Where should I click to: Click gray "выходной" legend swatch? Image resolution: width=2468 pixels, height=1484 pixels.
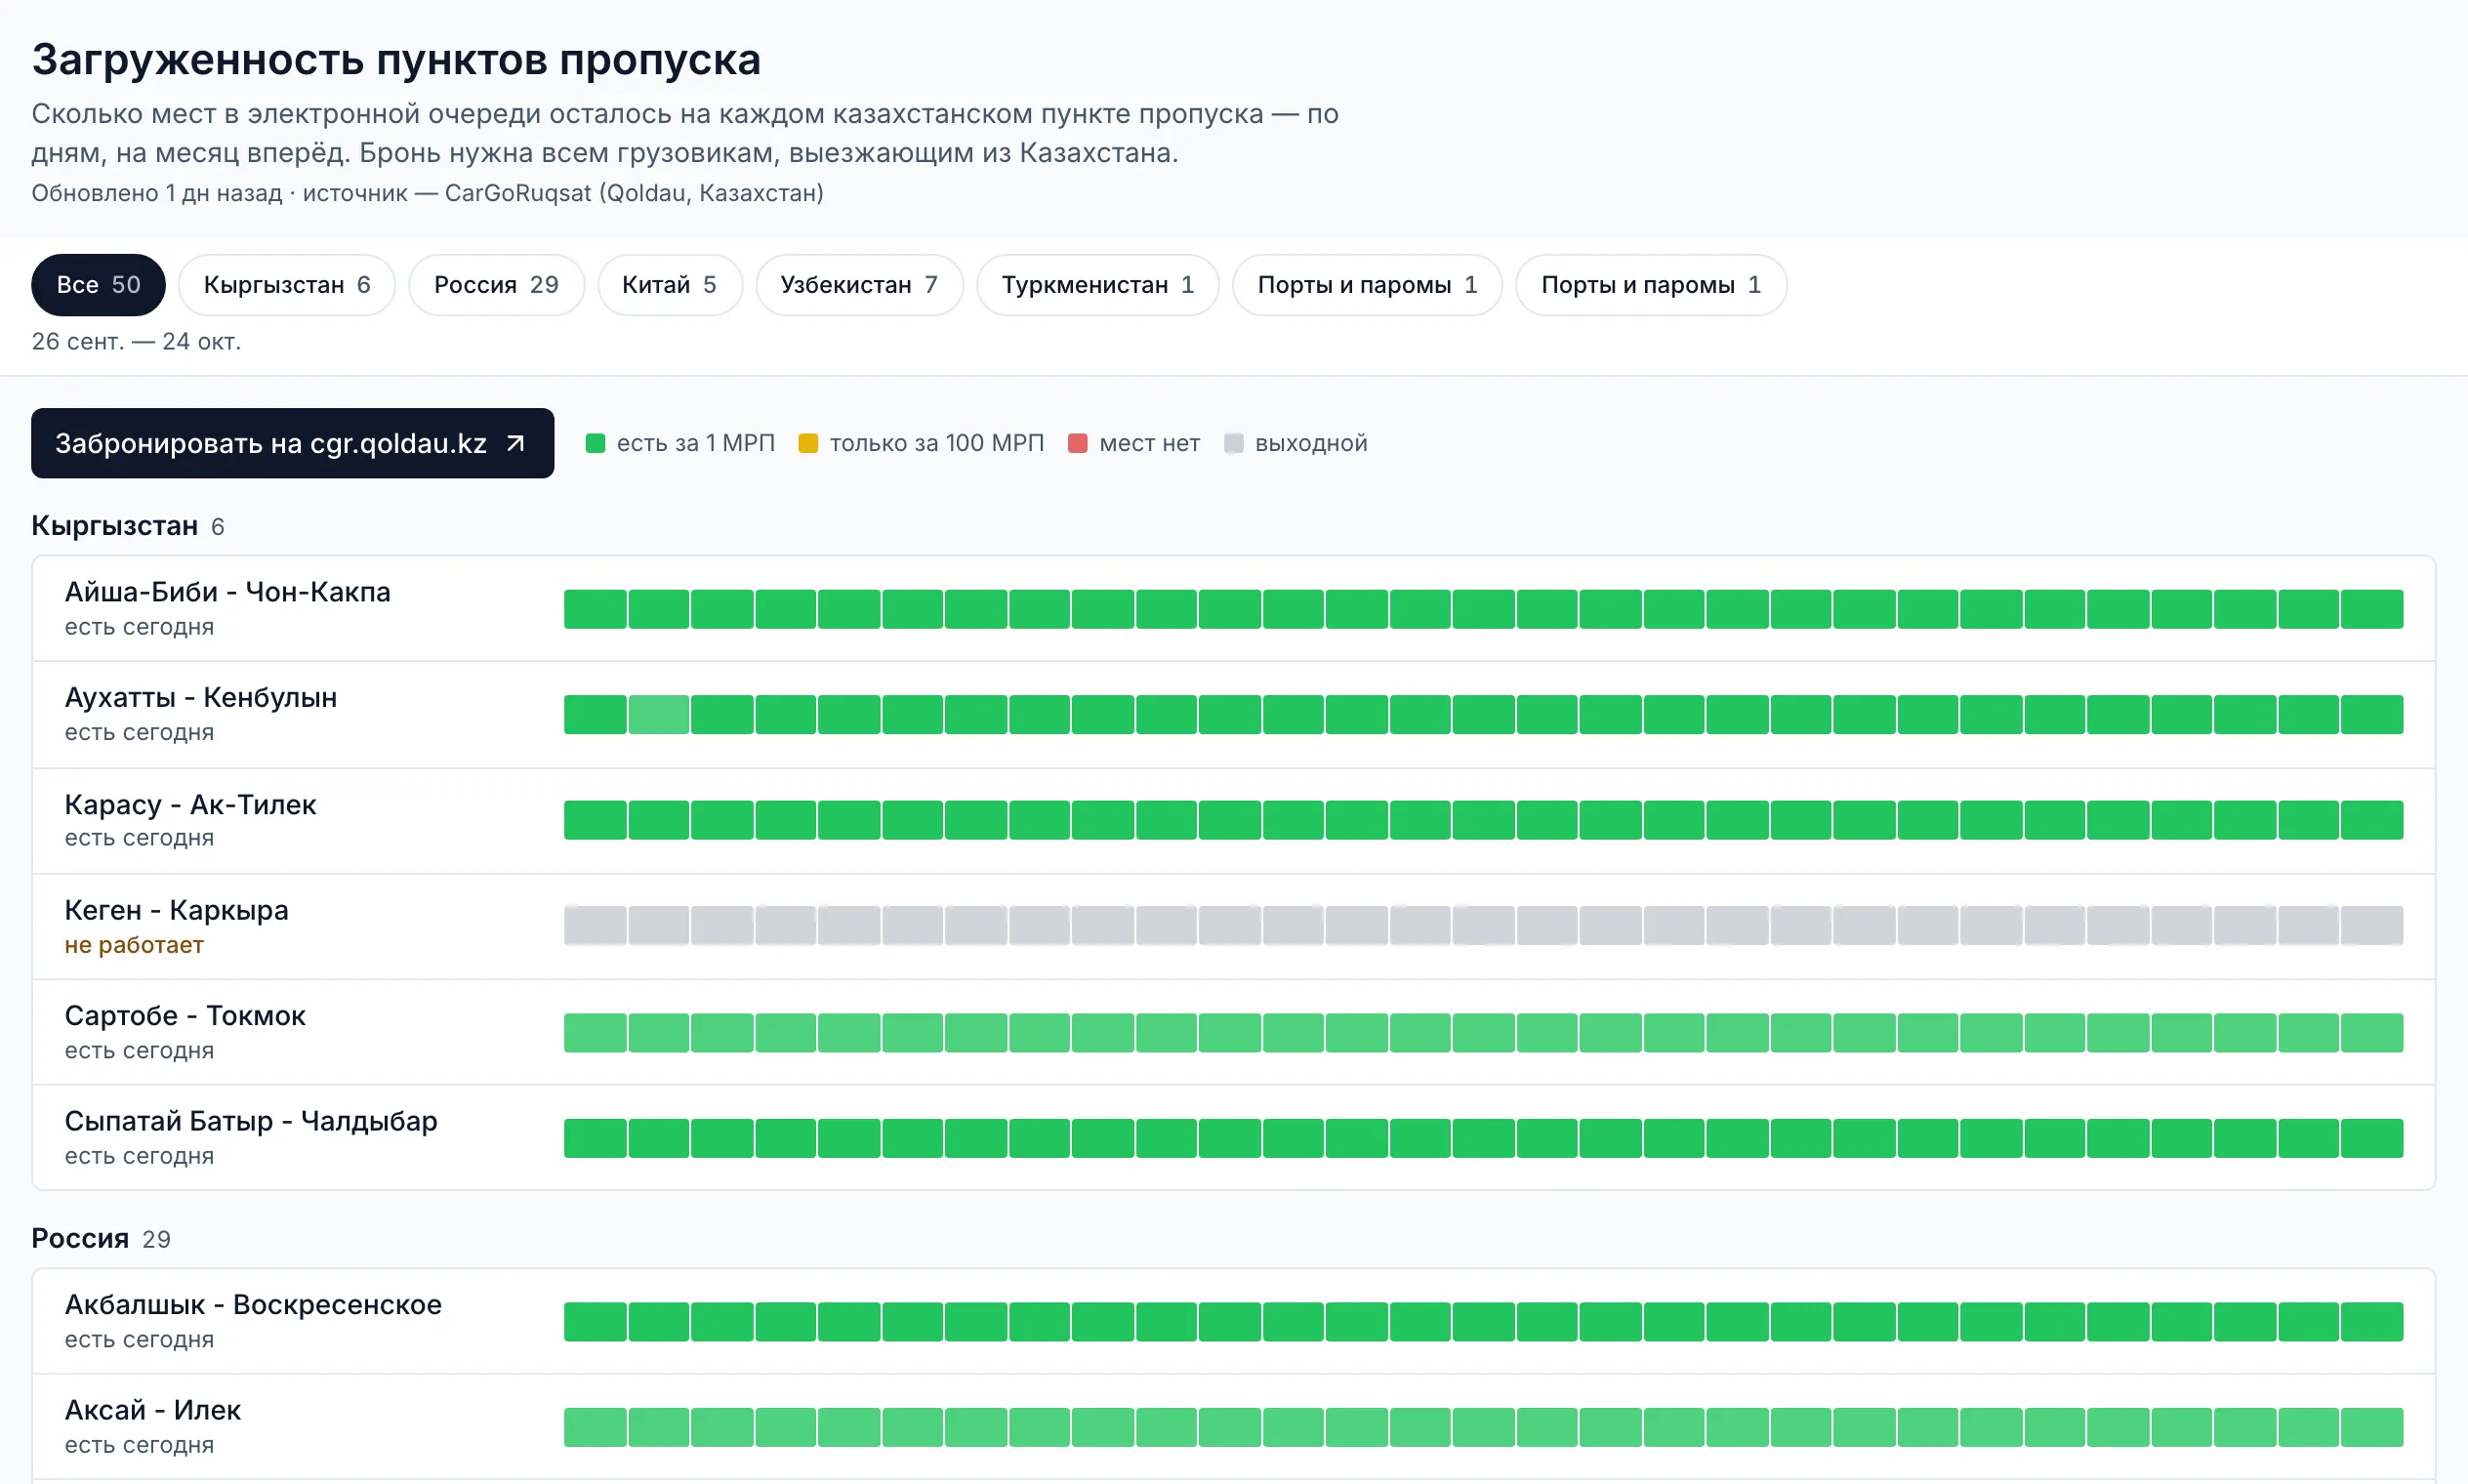(1233, 443)
